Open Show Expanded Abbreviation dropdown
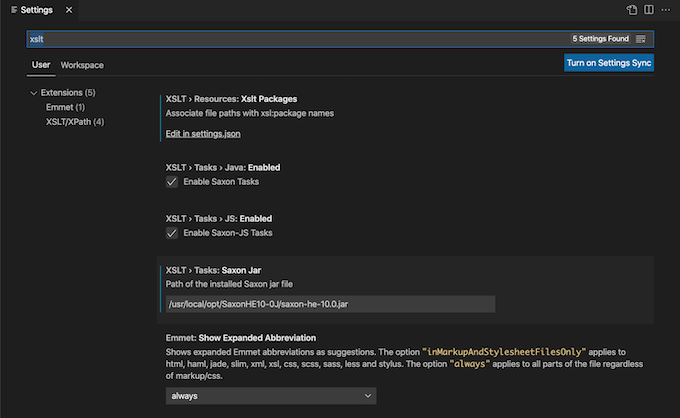The width and height of the screenshot is (680, 418). (x=271, y=396)
